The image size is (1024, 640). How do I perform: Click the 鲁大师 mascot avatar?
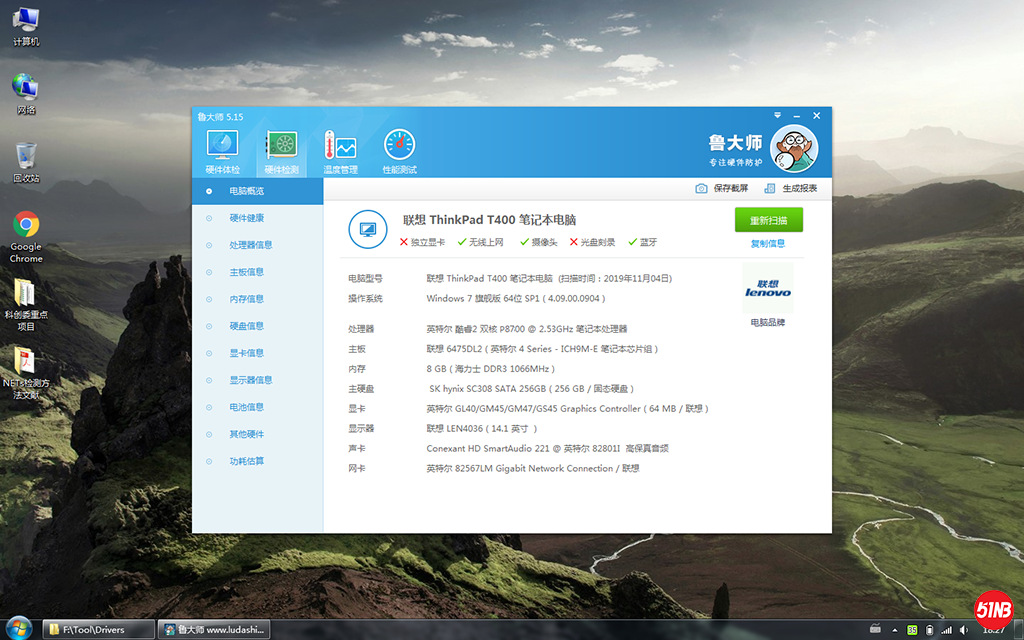pyautogui.click(x=794, y=149)
